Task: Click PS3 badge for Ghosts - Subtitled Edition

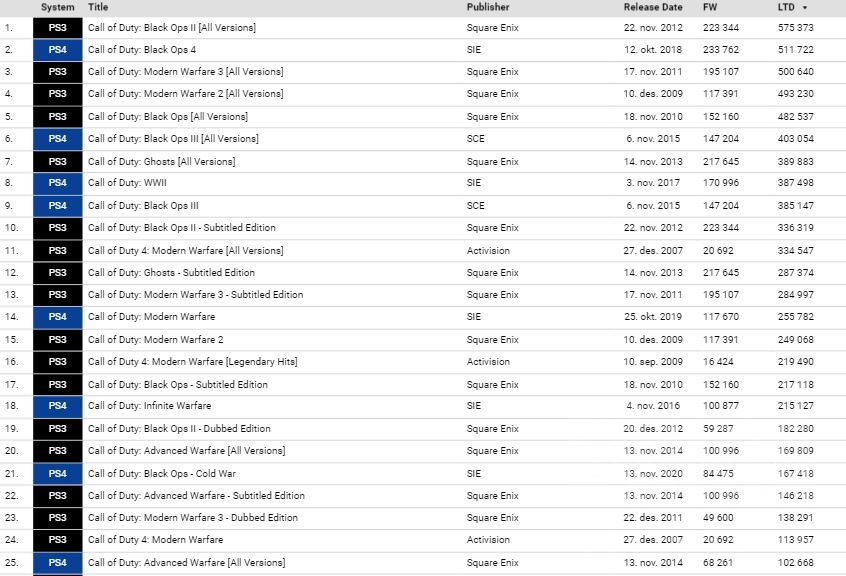Action: click(57, 272)
